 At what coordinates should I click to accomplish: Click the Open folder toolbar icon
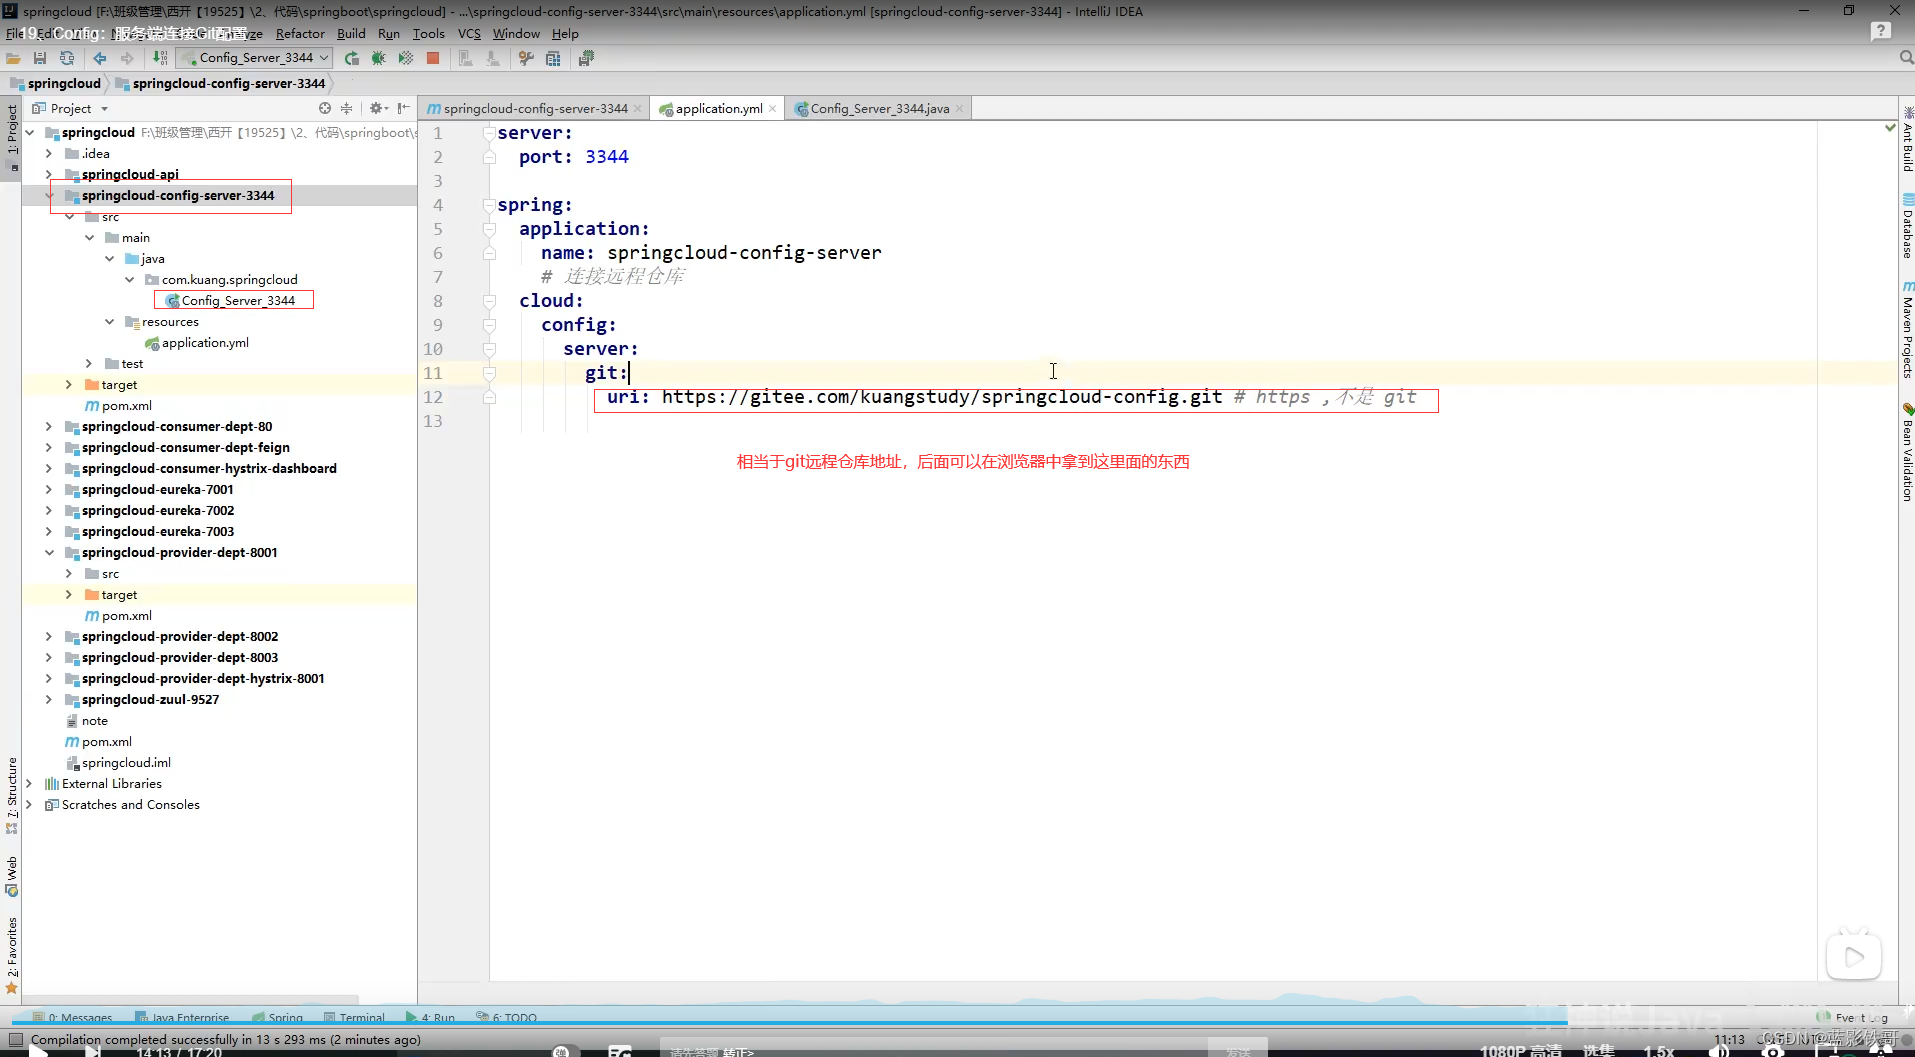click(x=14, y=58)
